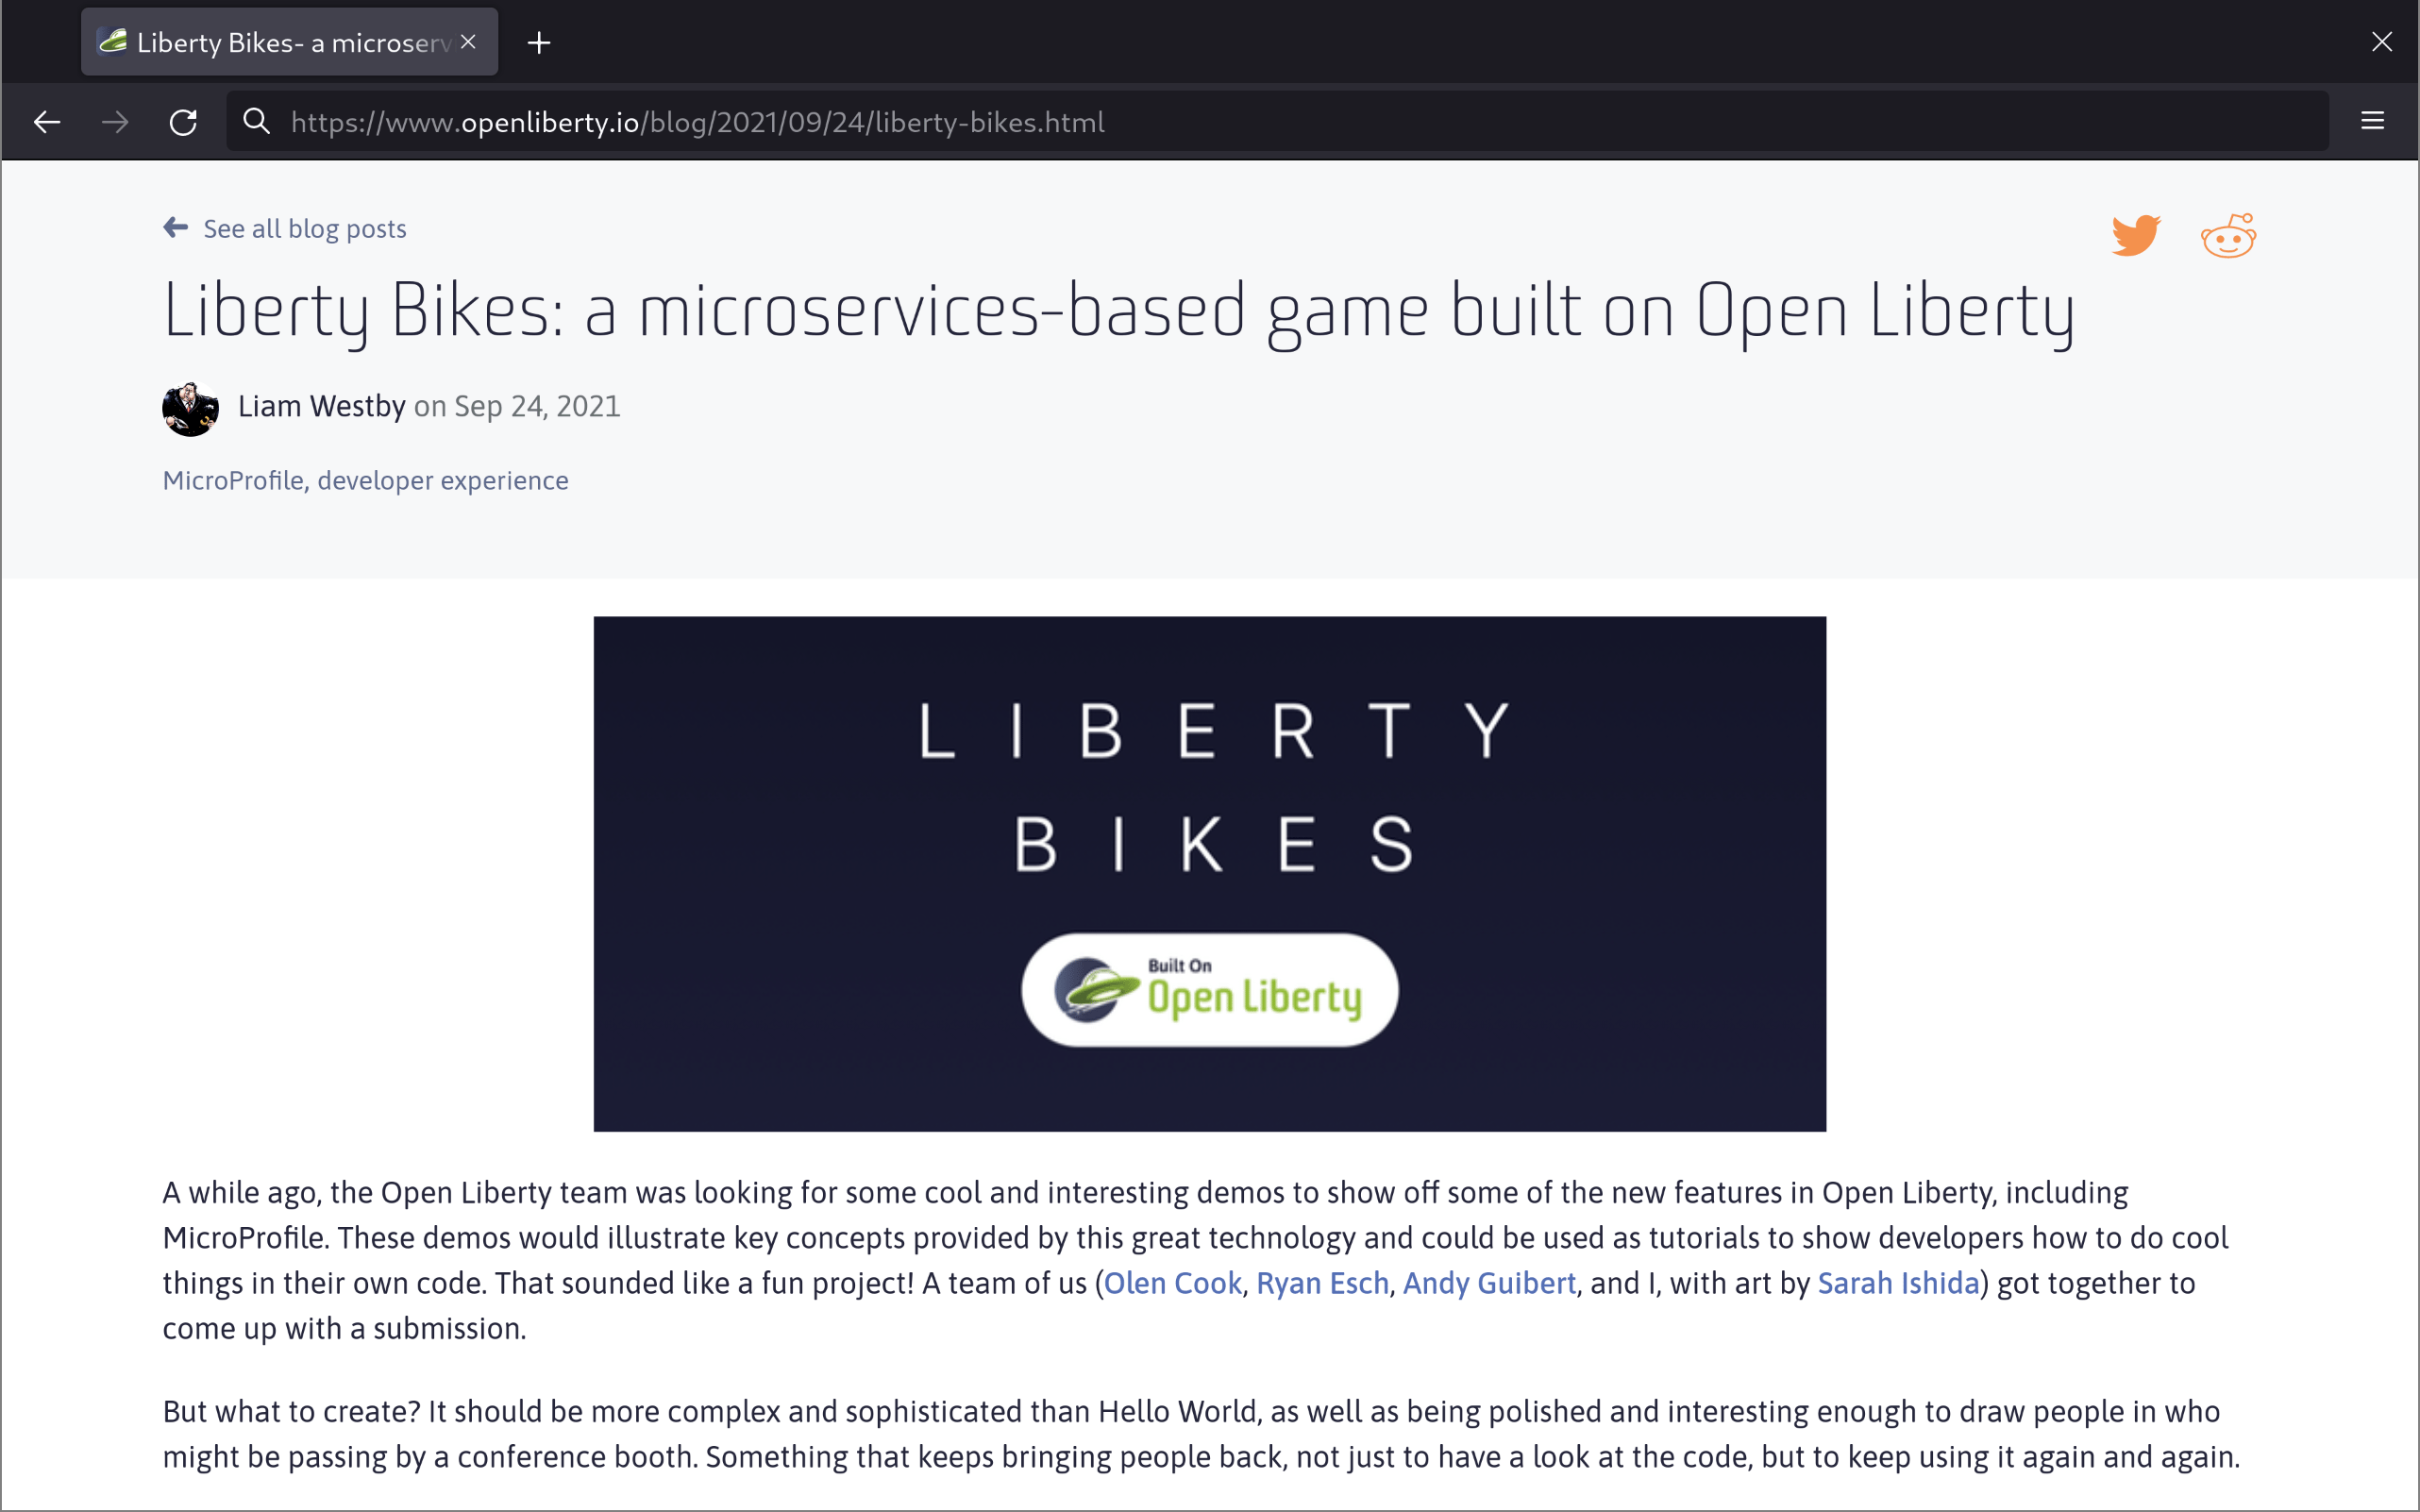Open the browser menu
The width and height of the screenshot is (2420, 1512).
[2374, 121]
